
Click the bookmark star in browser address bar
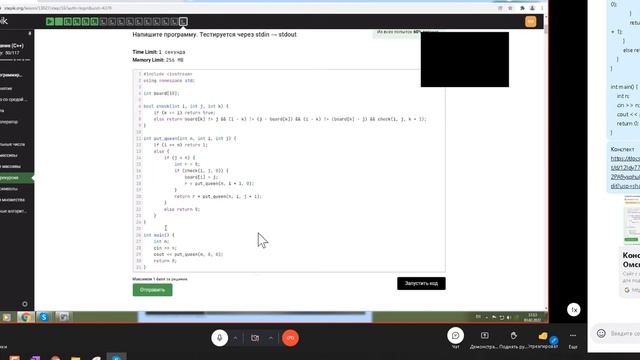510,8
